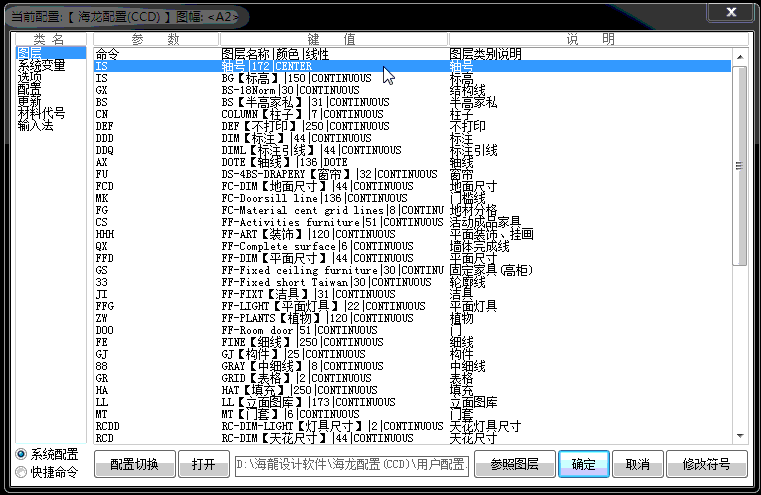Select the RCD row RC-DIM【天花尺寸】
The height and width of the screenshot is (495, 761).
[x=413, y=438]
